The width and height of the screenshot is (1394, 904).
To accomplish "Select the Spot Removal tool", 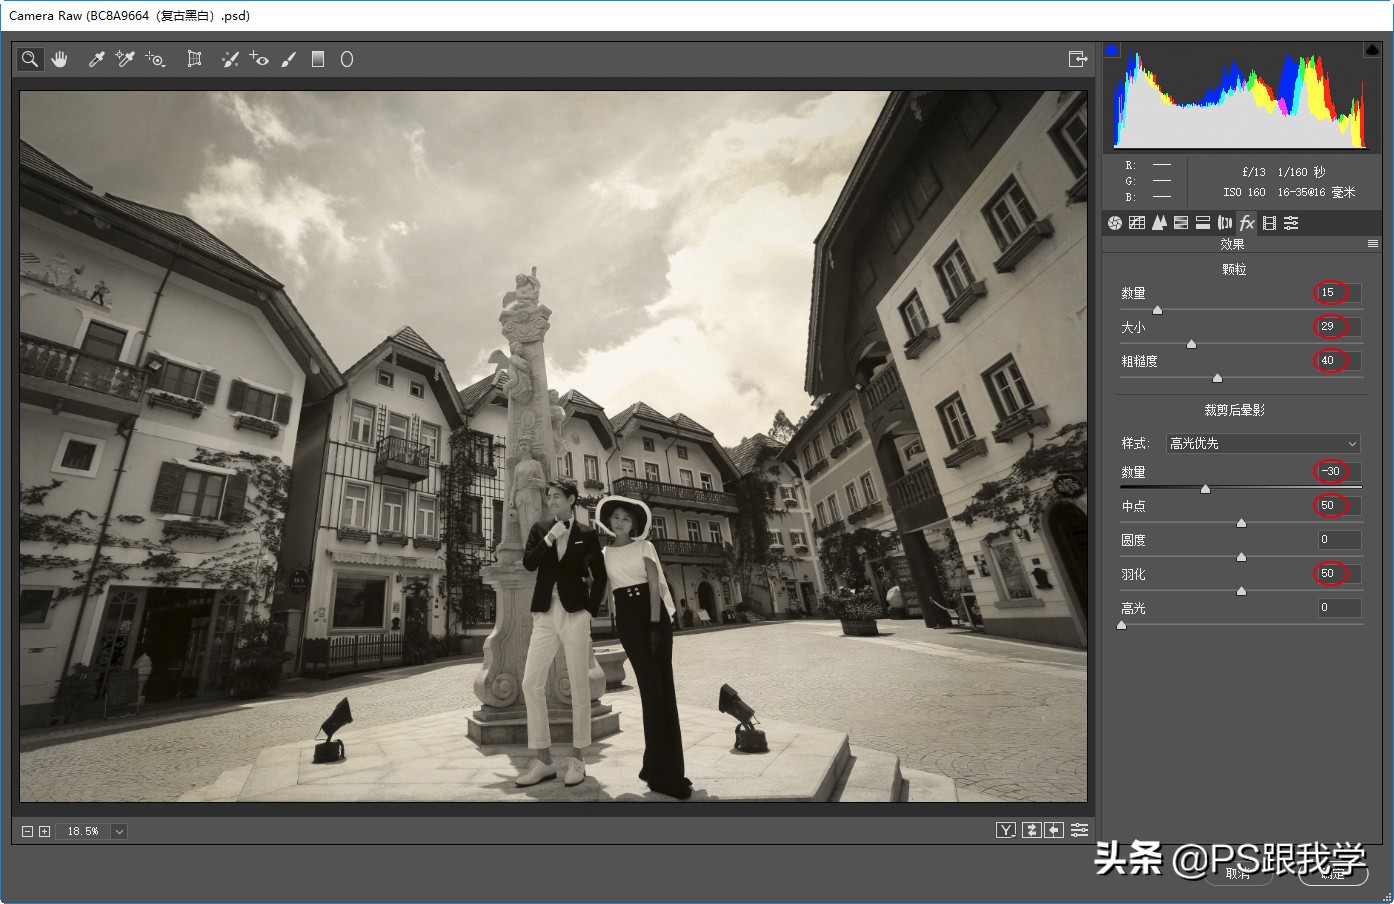I will [x=229, y=59].
